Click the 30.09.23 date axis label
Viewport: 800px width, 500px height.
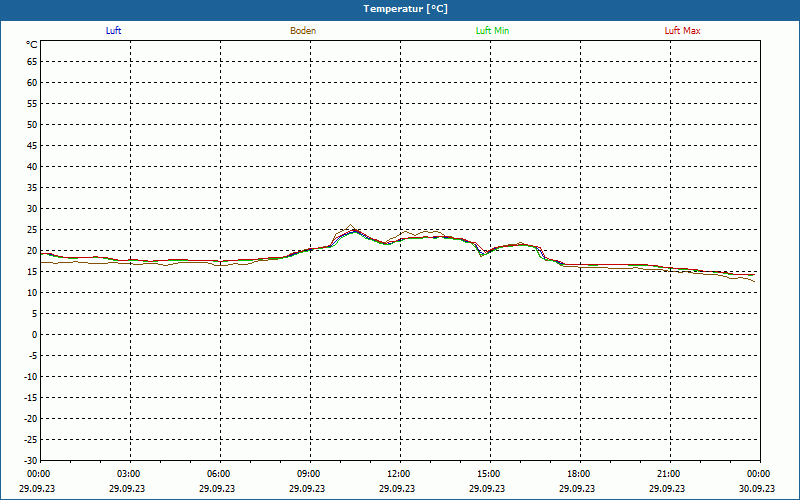click(757, 488)
